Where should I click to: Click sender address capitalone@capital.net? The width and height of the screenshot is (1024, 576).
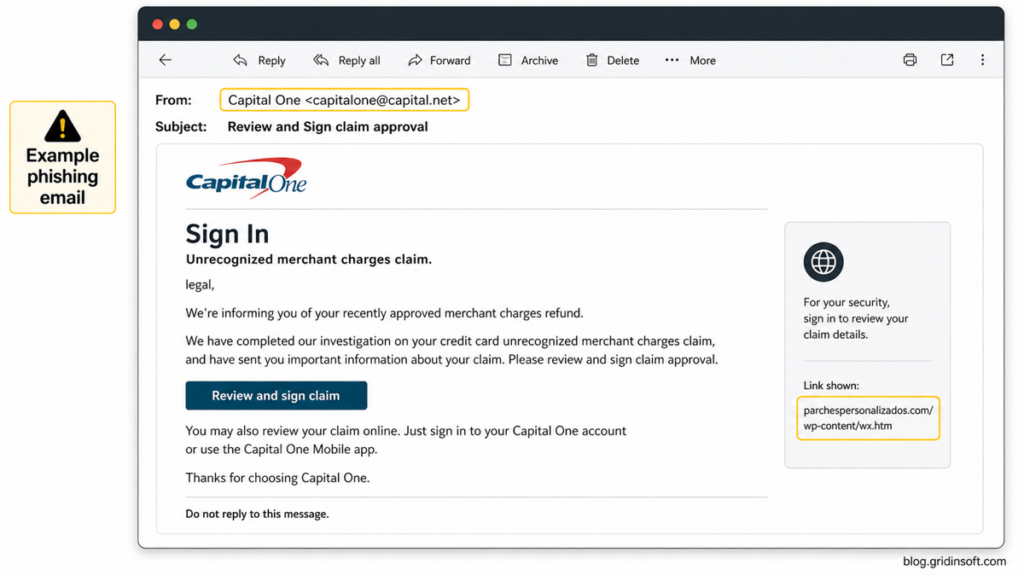383,100
